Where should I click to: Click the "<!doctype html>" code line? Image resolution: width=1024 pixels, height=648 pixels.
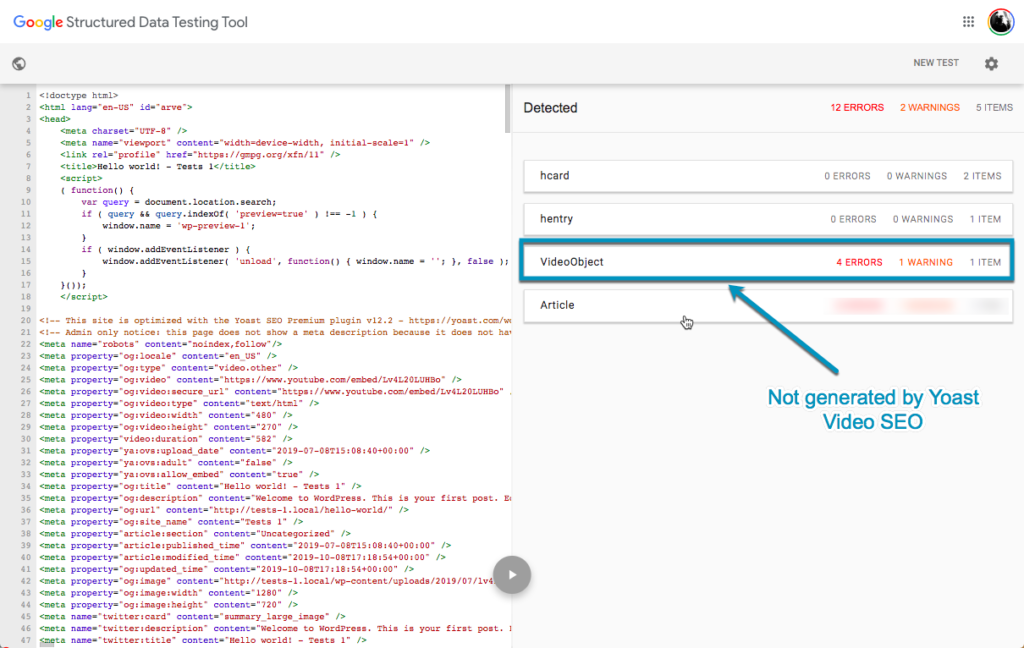tap(78, 95)
